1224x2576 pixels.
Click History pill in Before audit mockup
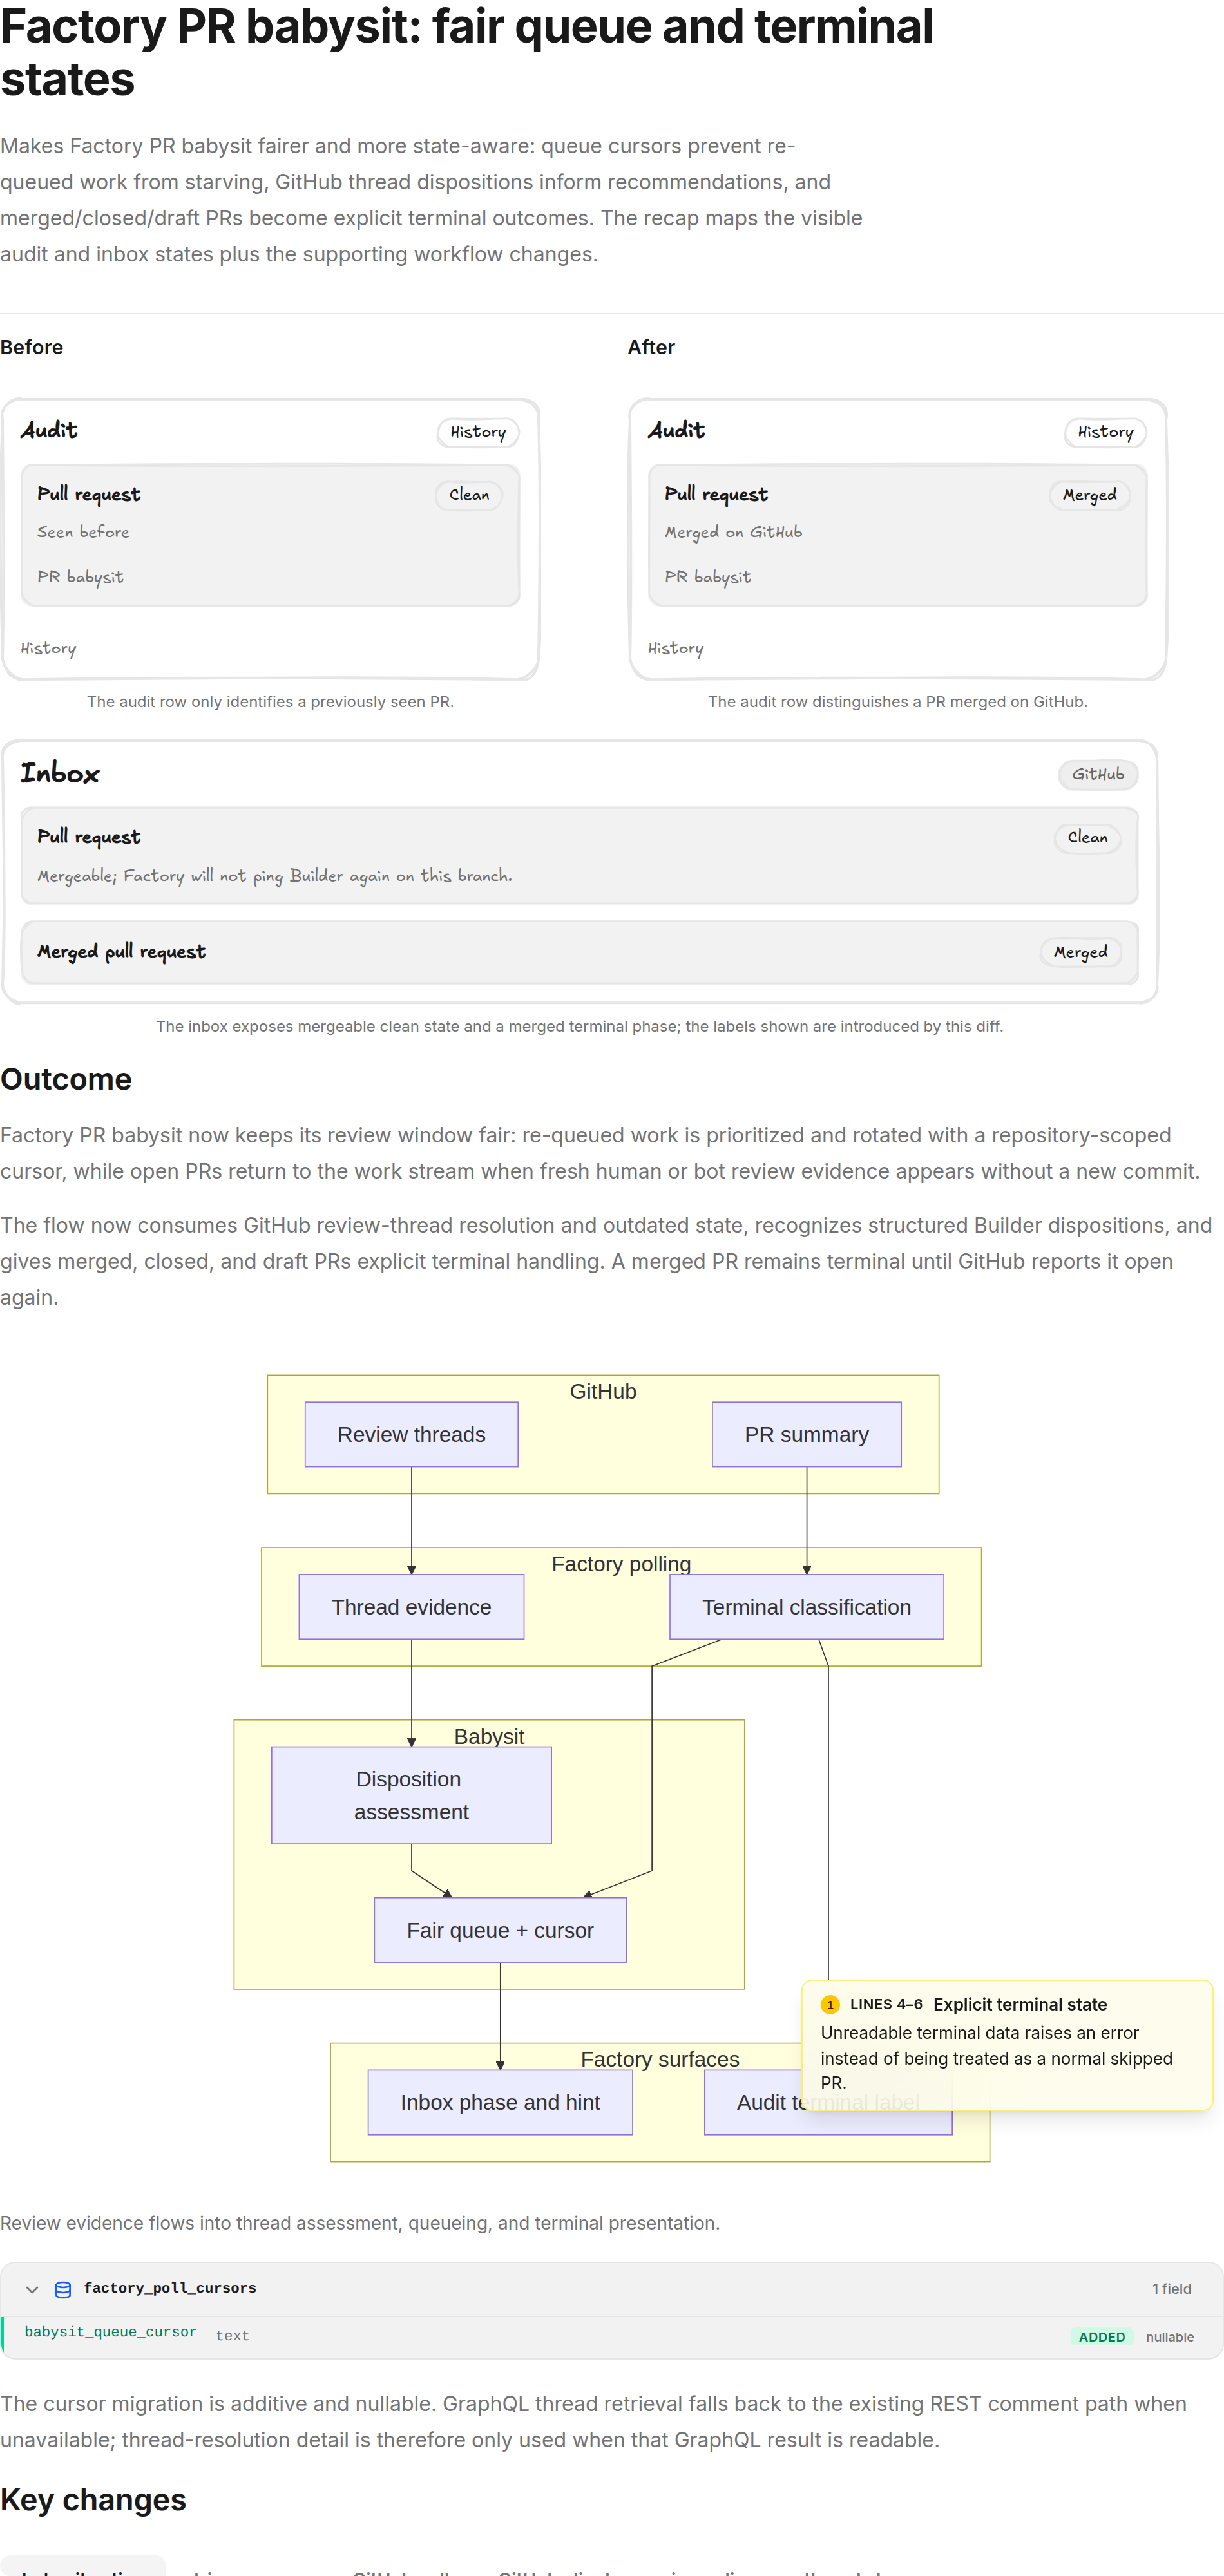[478, 432]
